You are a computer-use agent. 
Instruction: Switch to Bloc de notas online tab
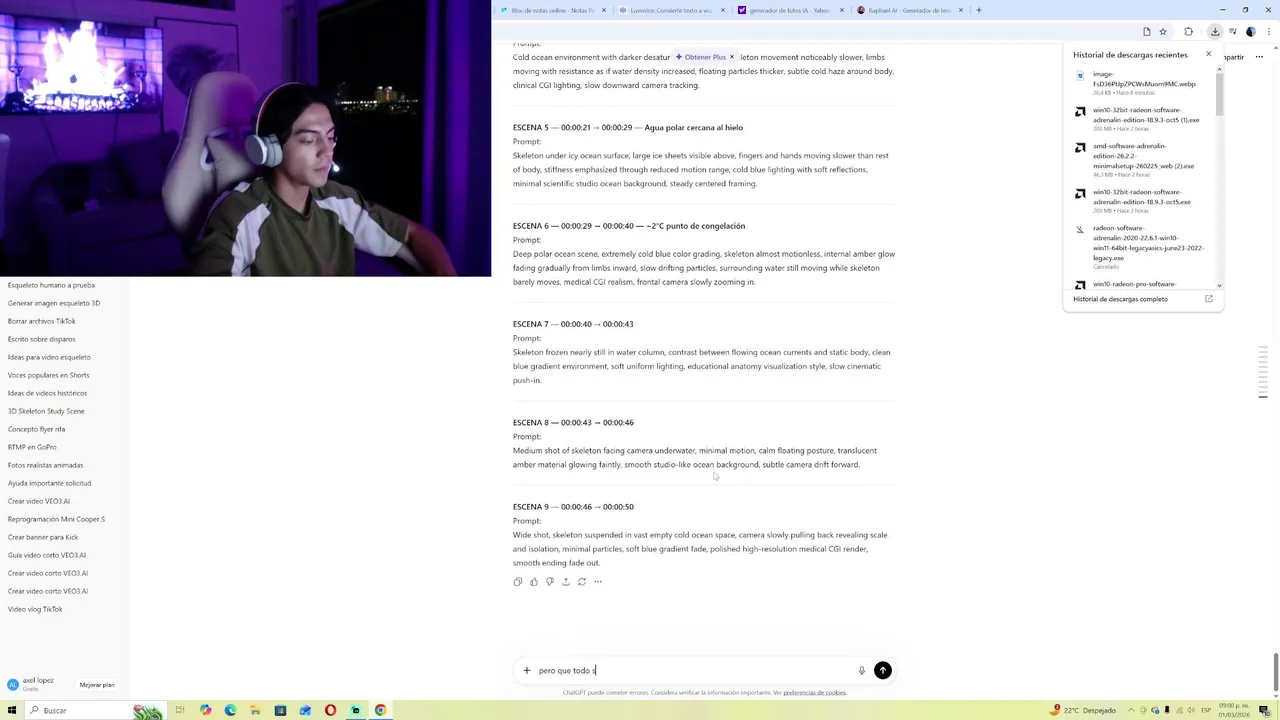coord(553,10)
